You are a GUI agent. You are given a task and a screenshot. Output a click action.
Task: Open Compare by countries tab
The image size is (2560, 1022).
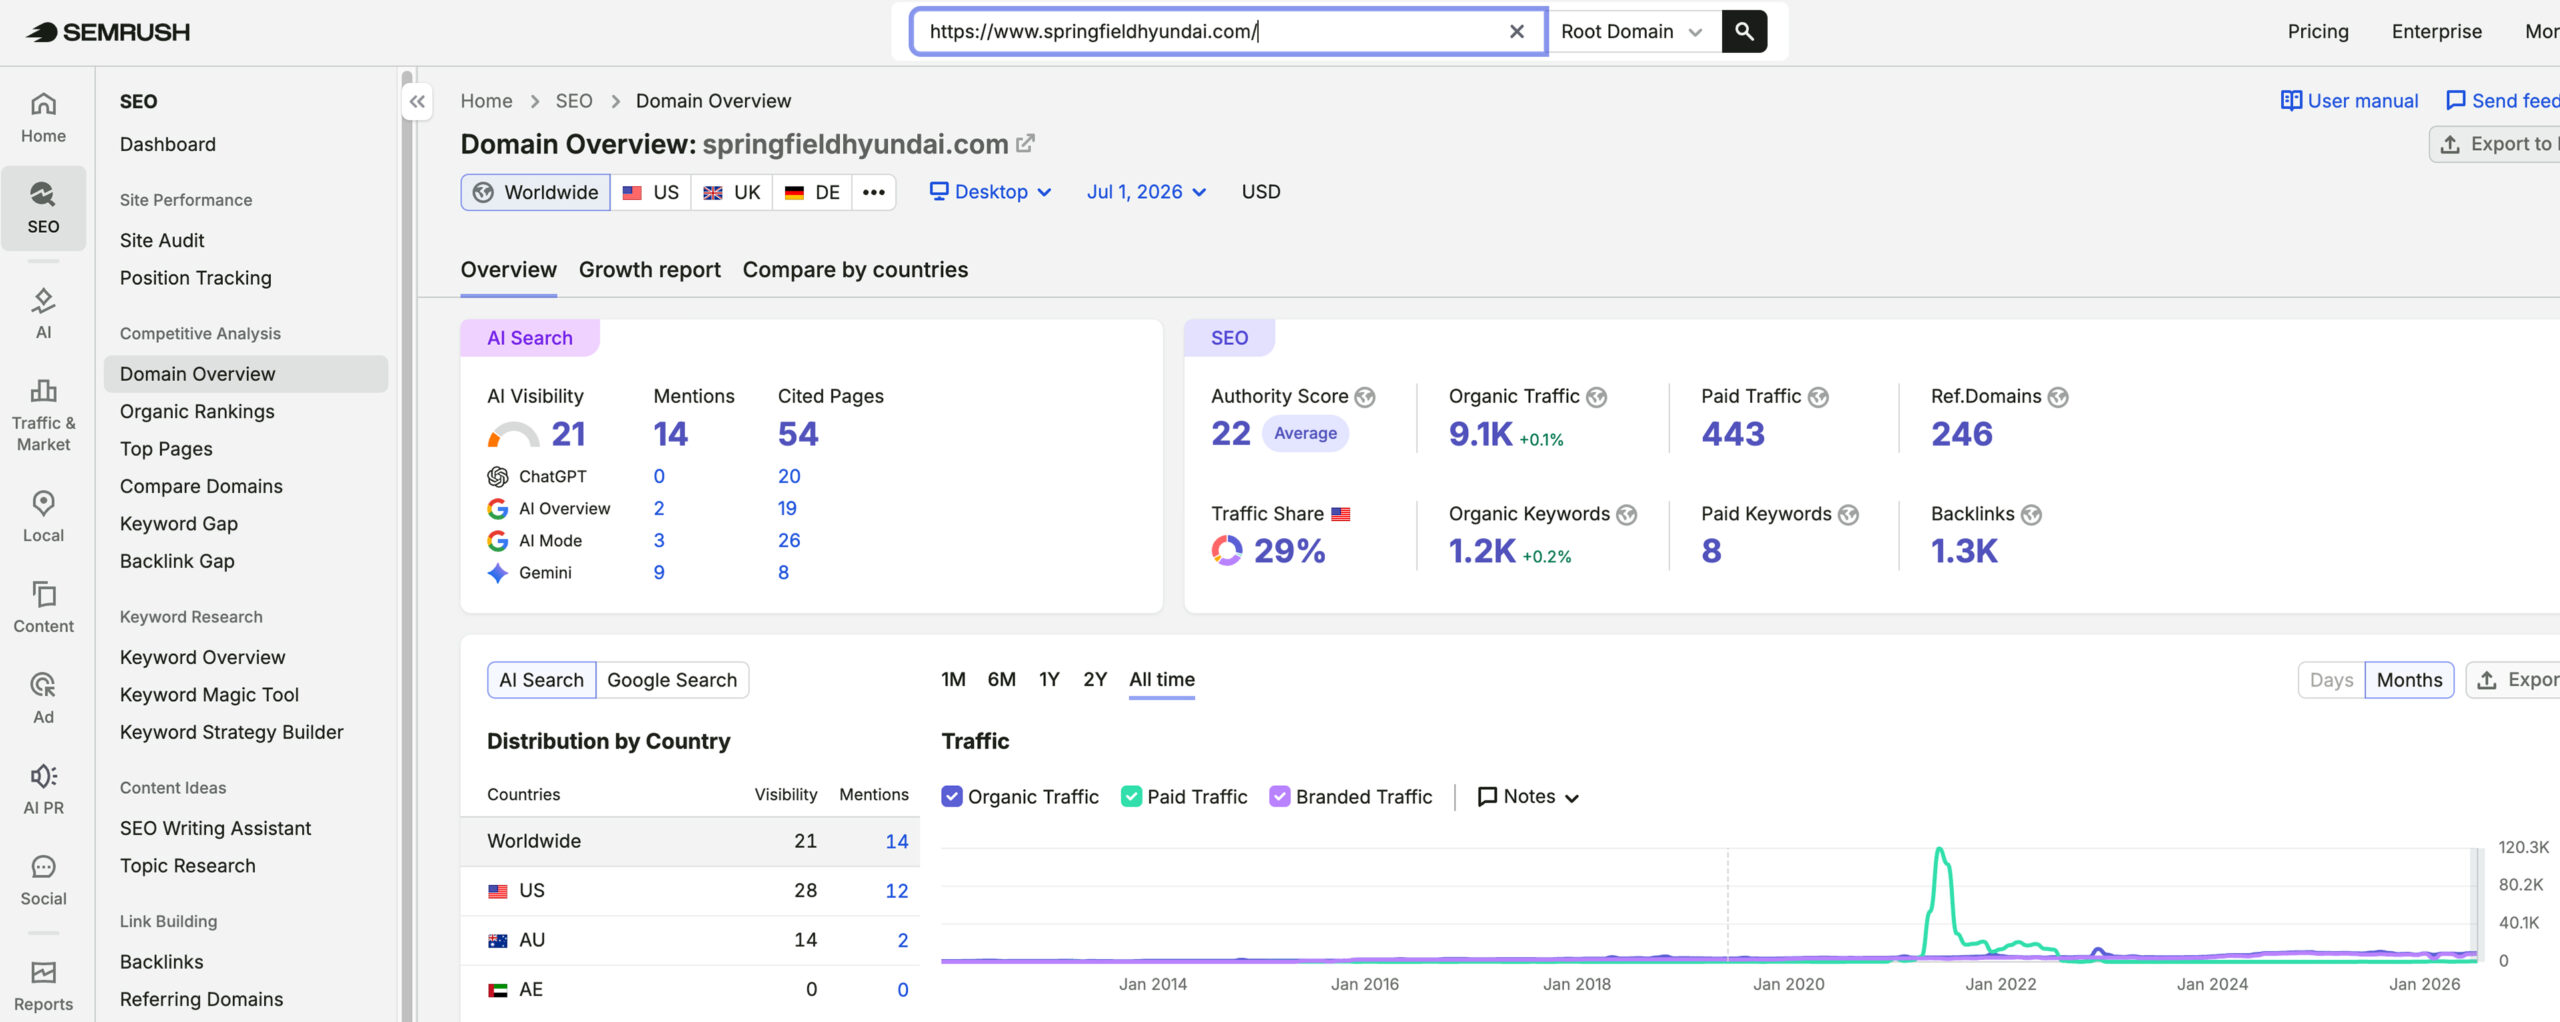tap(855, 270)
